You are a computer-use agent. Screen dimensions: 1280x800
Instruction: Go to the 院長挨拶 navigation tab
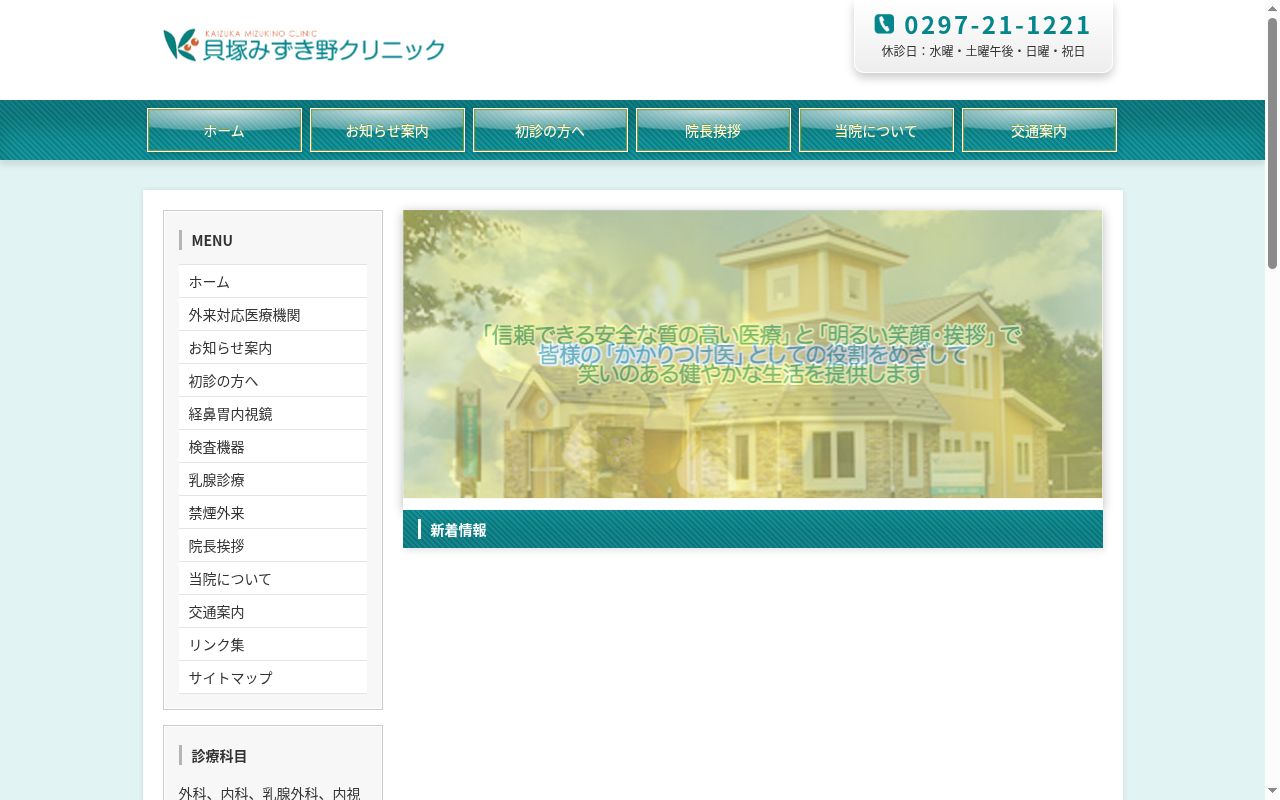pos(713,130)
